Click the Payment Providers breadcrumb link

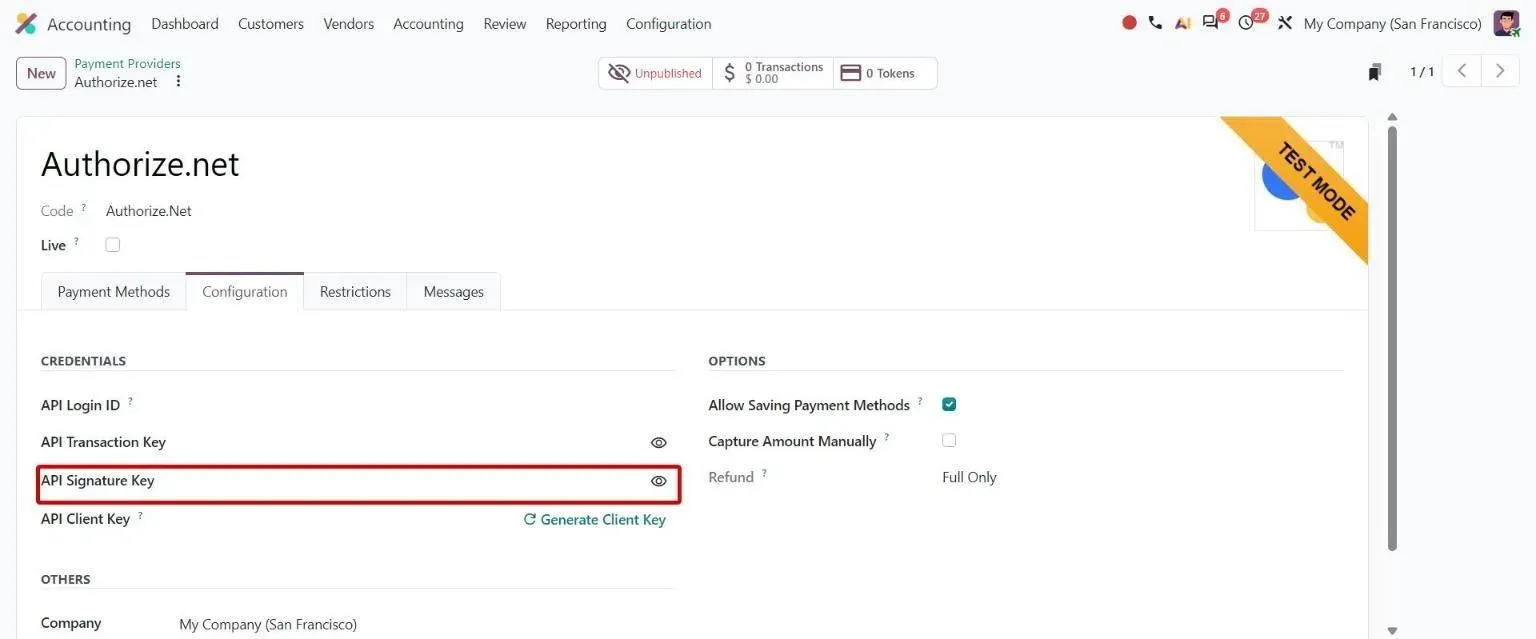tap(127, 63)
